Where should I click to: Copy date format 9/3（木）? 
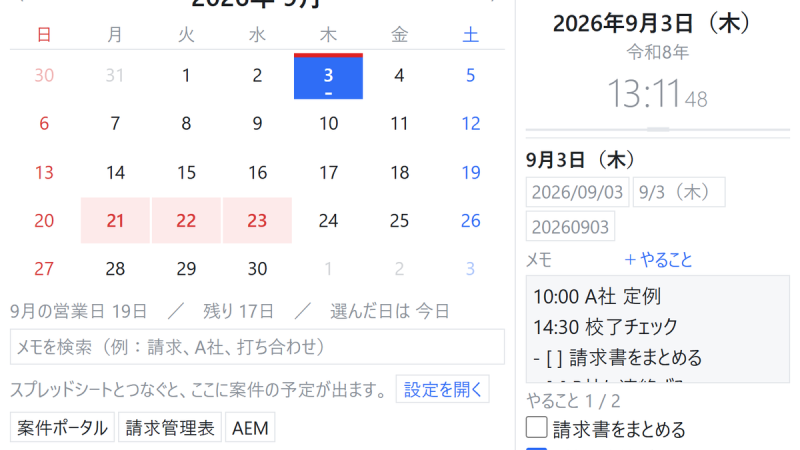679,192
